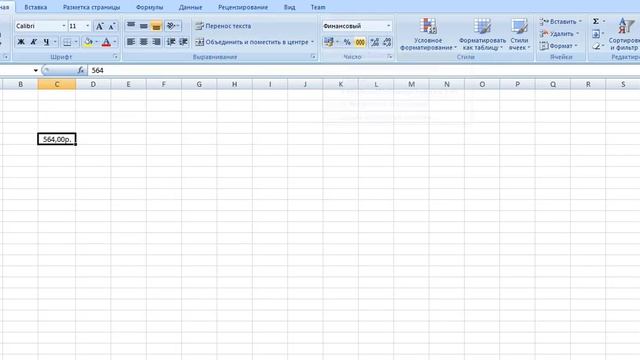
Task: Apply percent style format
Action: 347,42
